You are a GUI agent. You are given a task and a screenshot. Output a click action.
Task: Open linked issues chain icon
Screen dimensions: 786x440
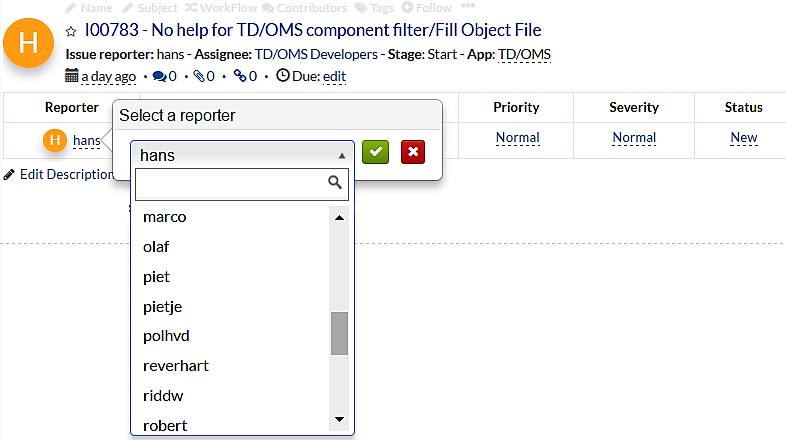click(239, 75)
